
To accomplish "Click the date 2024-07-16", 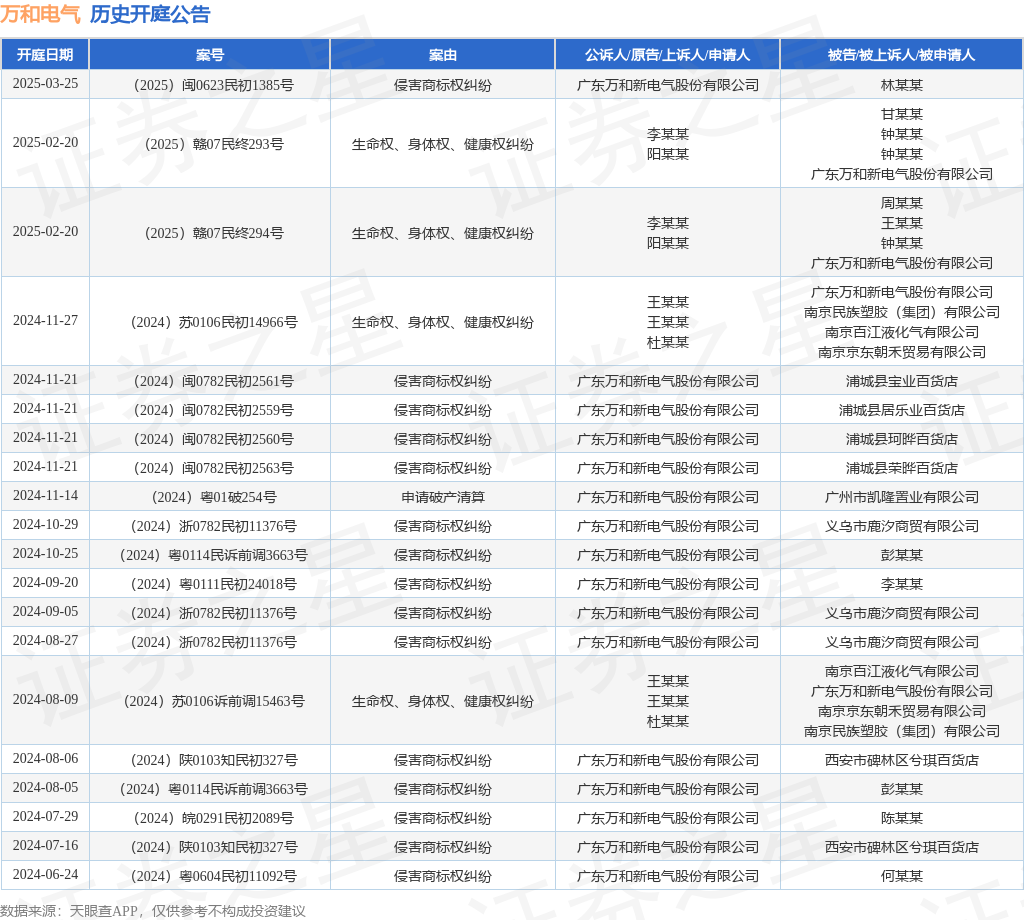I will coord(45,846).
